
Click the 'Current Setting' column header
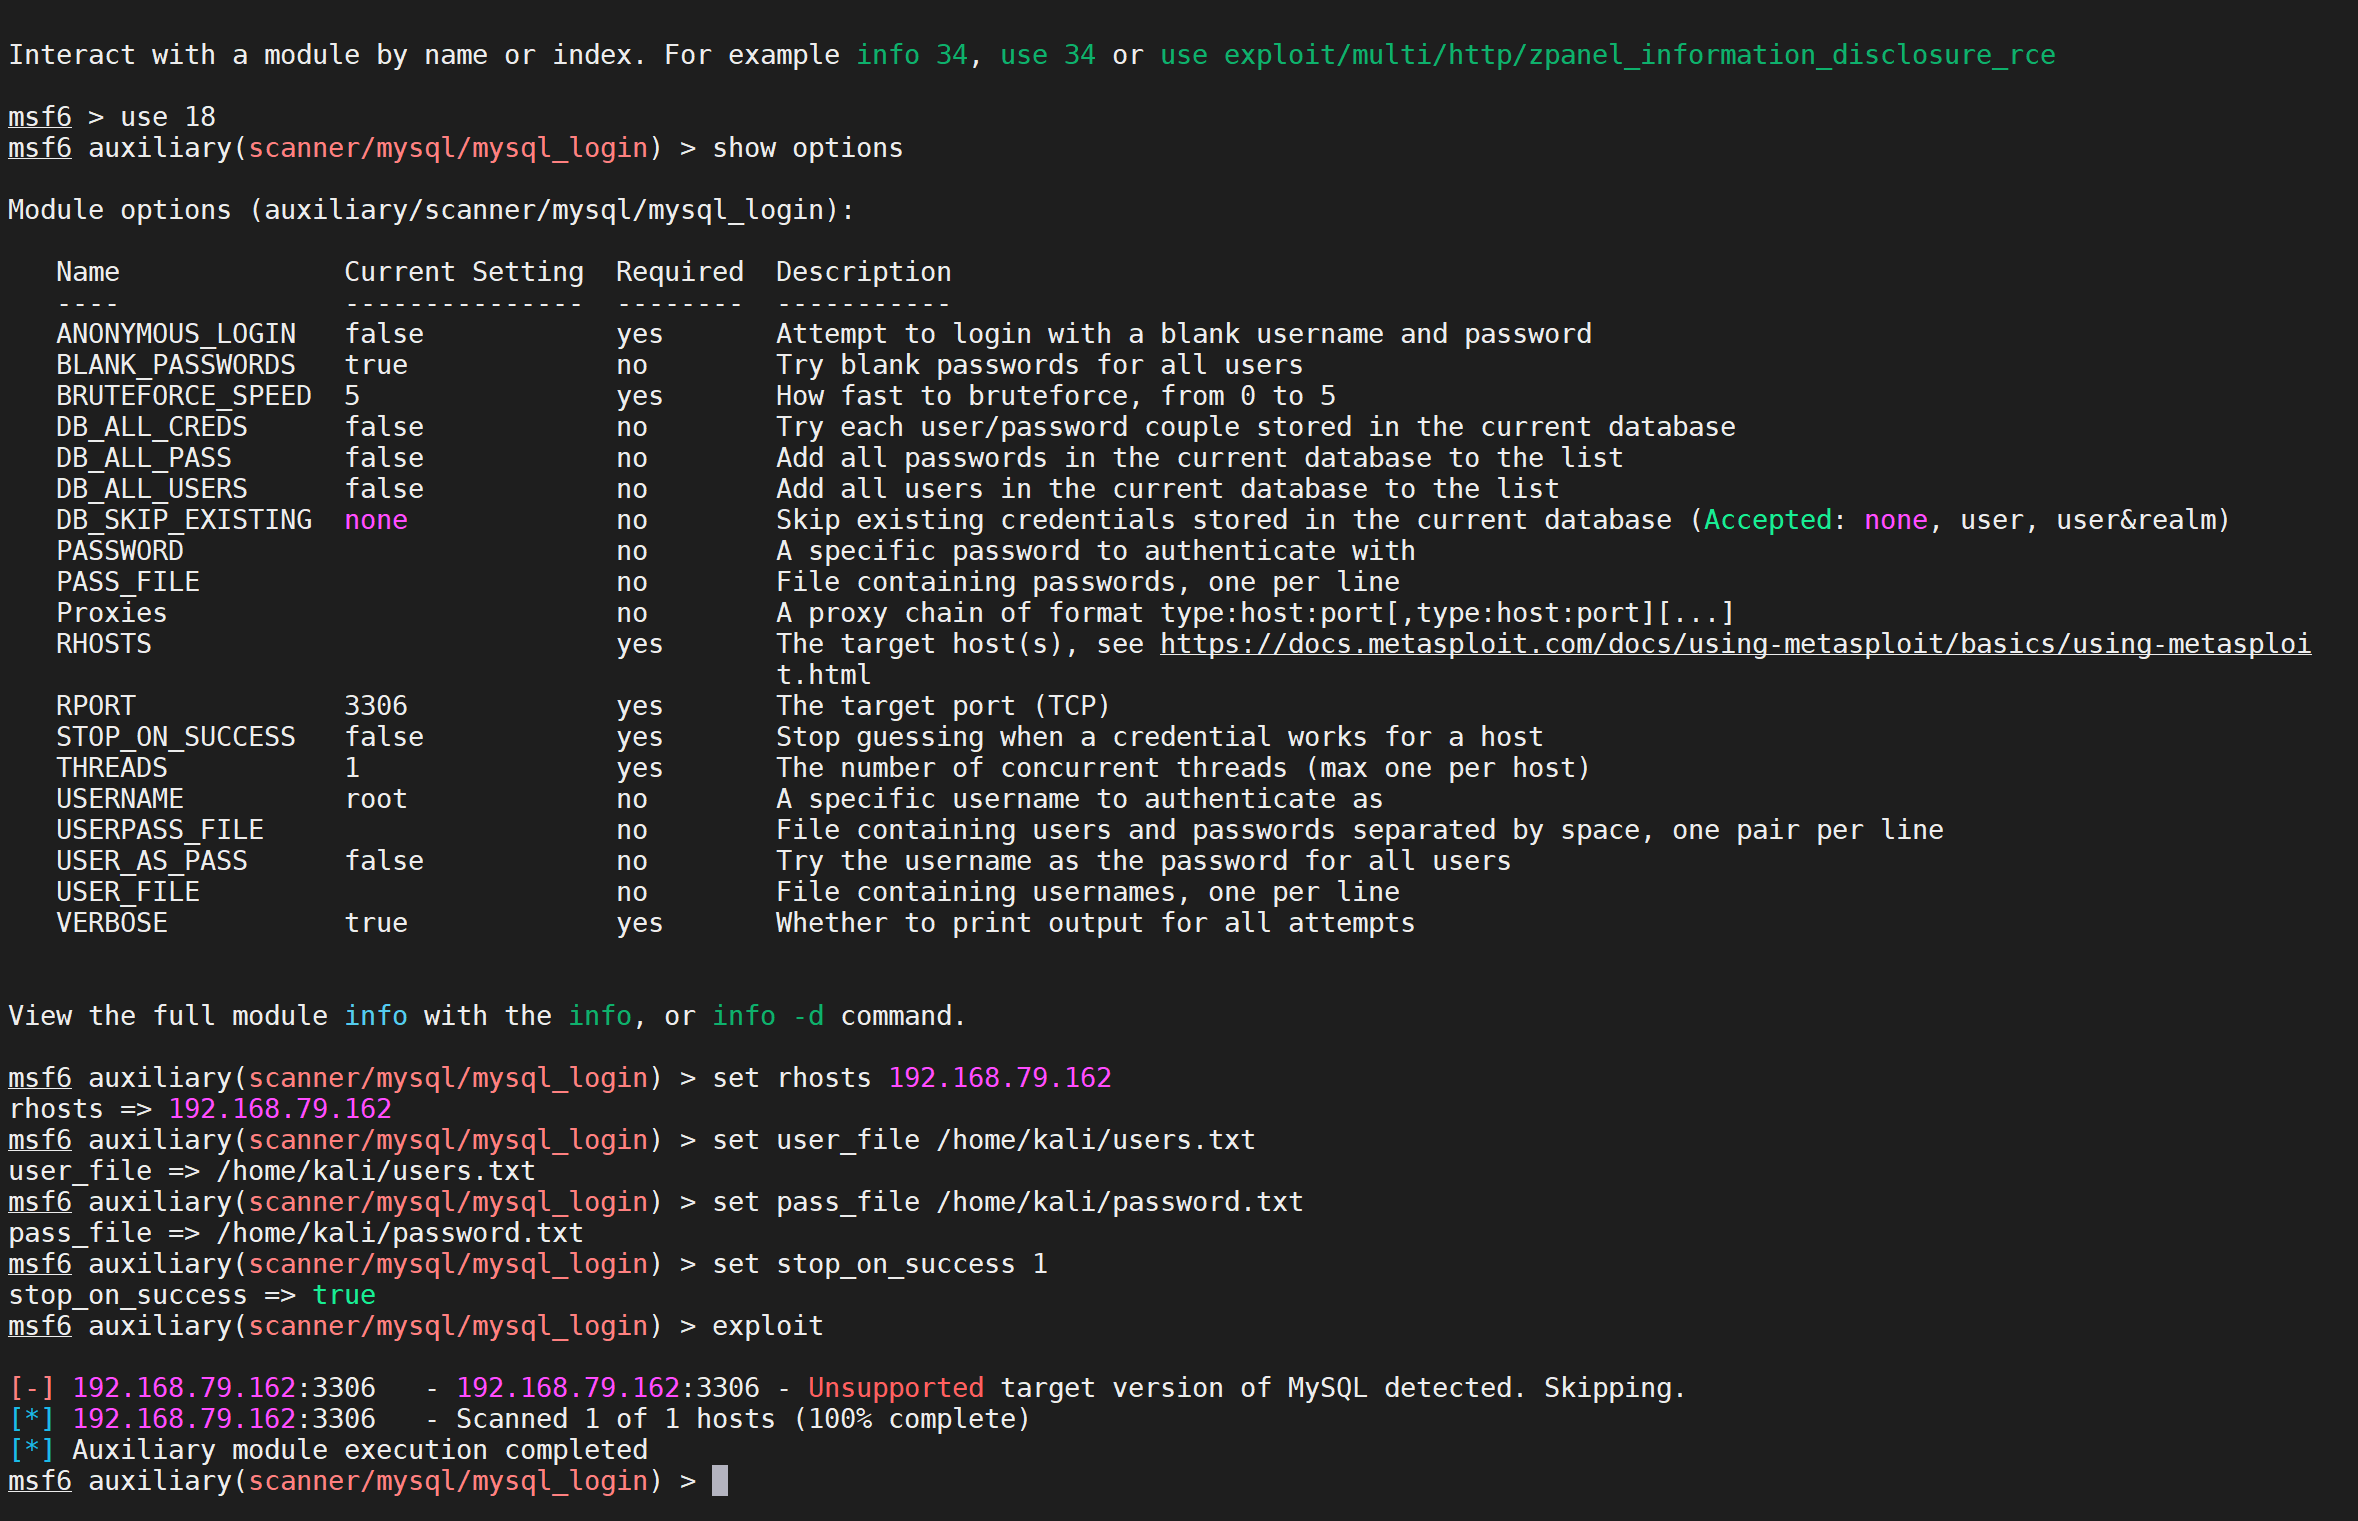[464, 272]
